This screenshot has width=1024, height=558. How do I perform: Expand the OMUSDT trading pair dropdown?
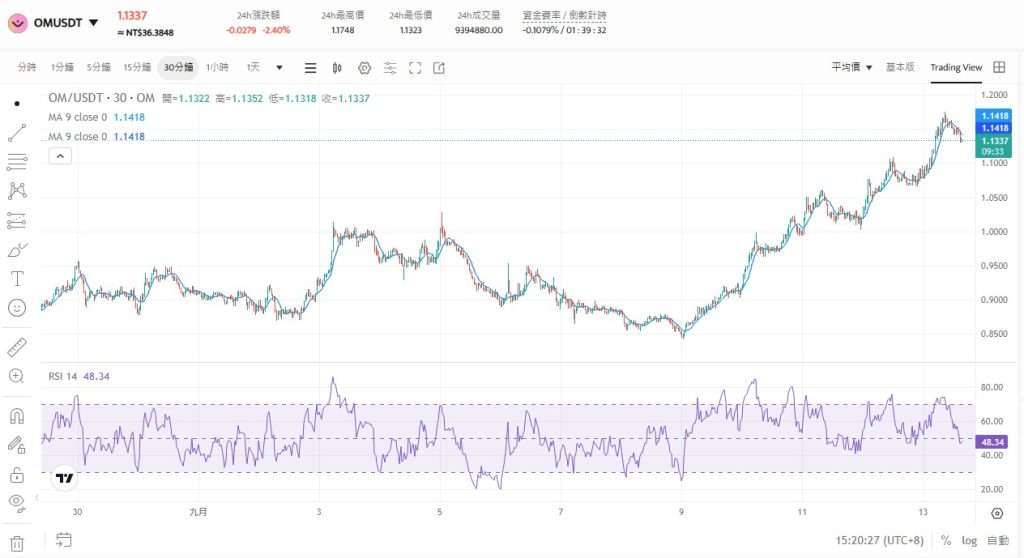[x=93, y=22]
